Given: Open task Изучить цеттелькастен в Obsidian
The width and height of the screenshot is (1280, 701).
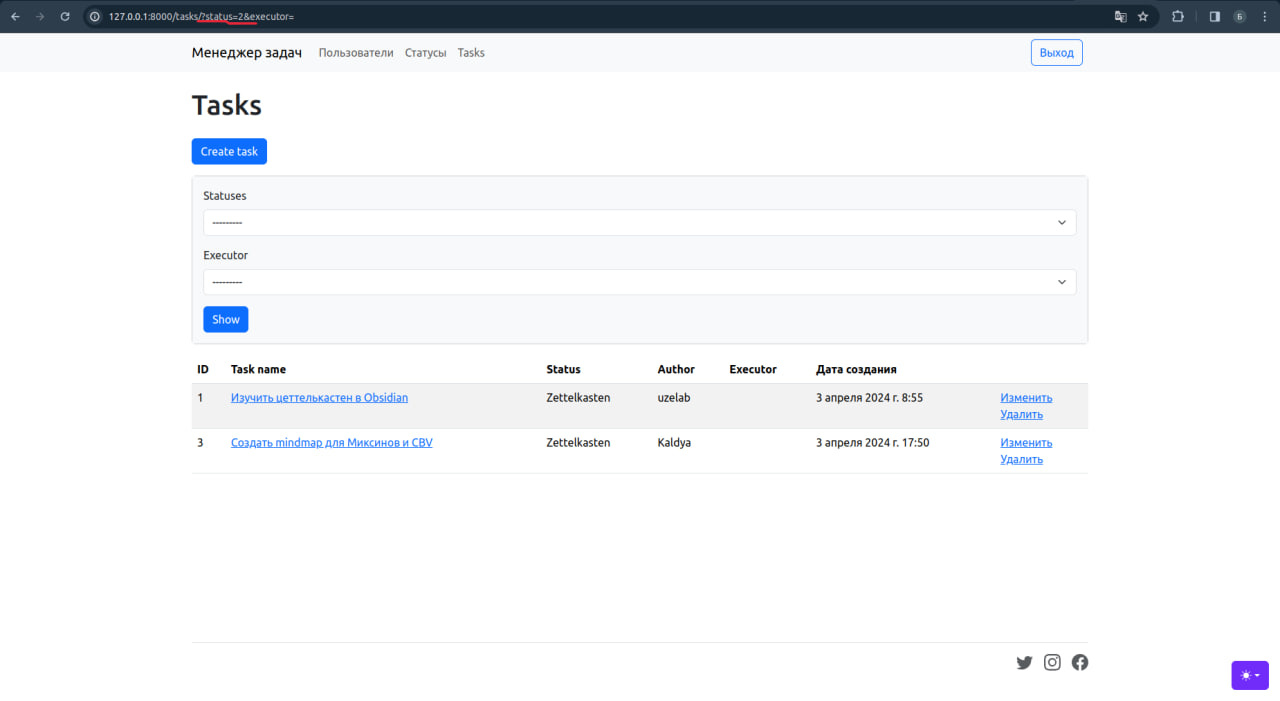Looking at the screenshot, I should point(319,397).
